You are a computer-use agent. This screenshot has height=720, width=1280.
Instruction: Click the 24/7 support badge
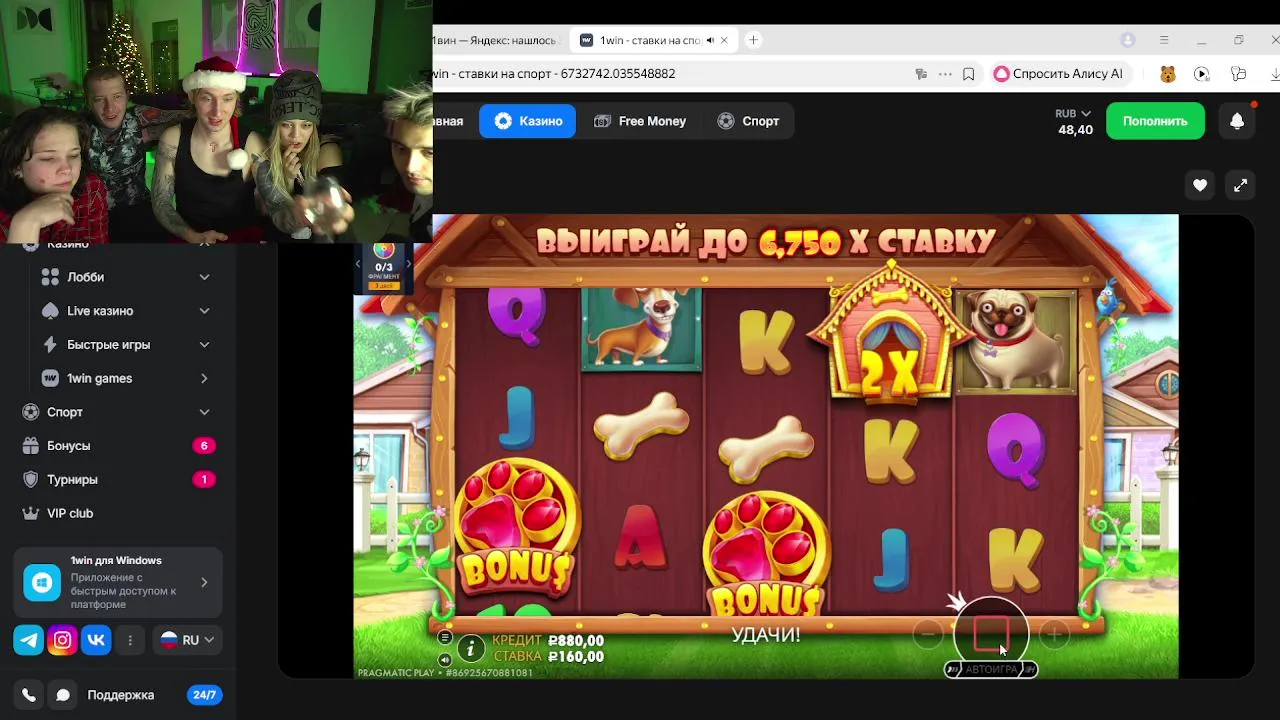coord(204,695)
